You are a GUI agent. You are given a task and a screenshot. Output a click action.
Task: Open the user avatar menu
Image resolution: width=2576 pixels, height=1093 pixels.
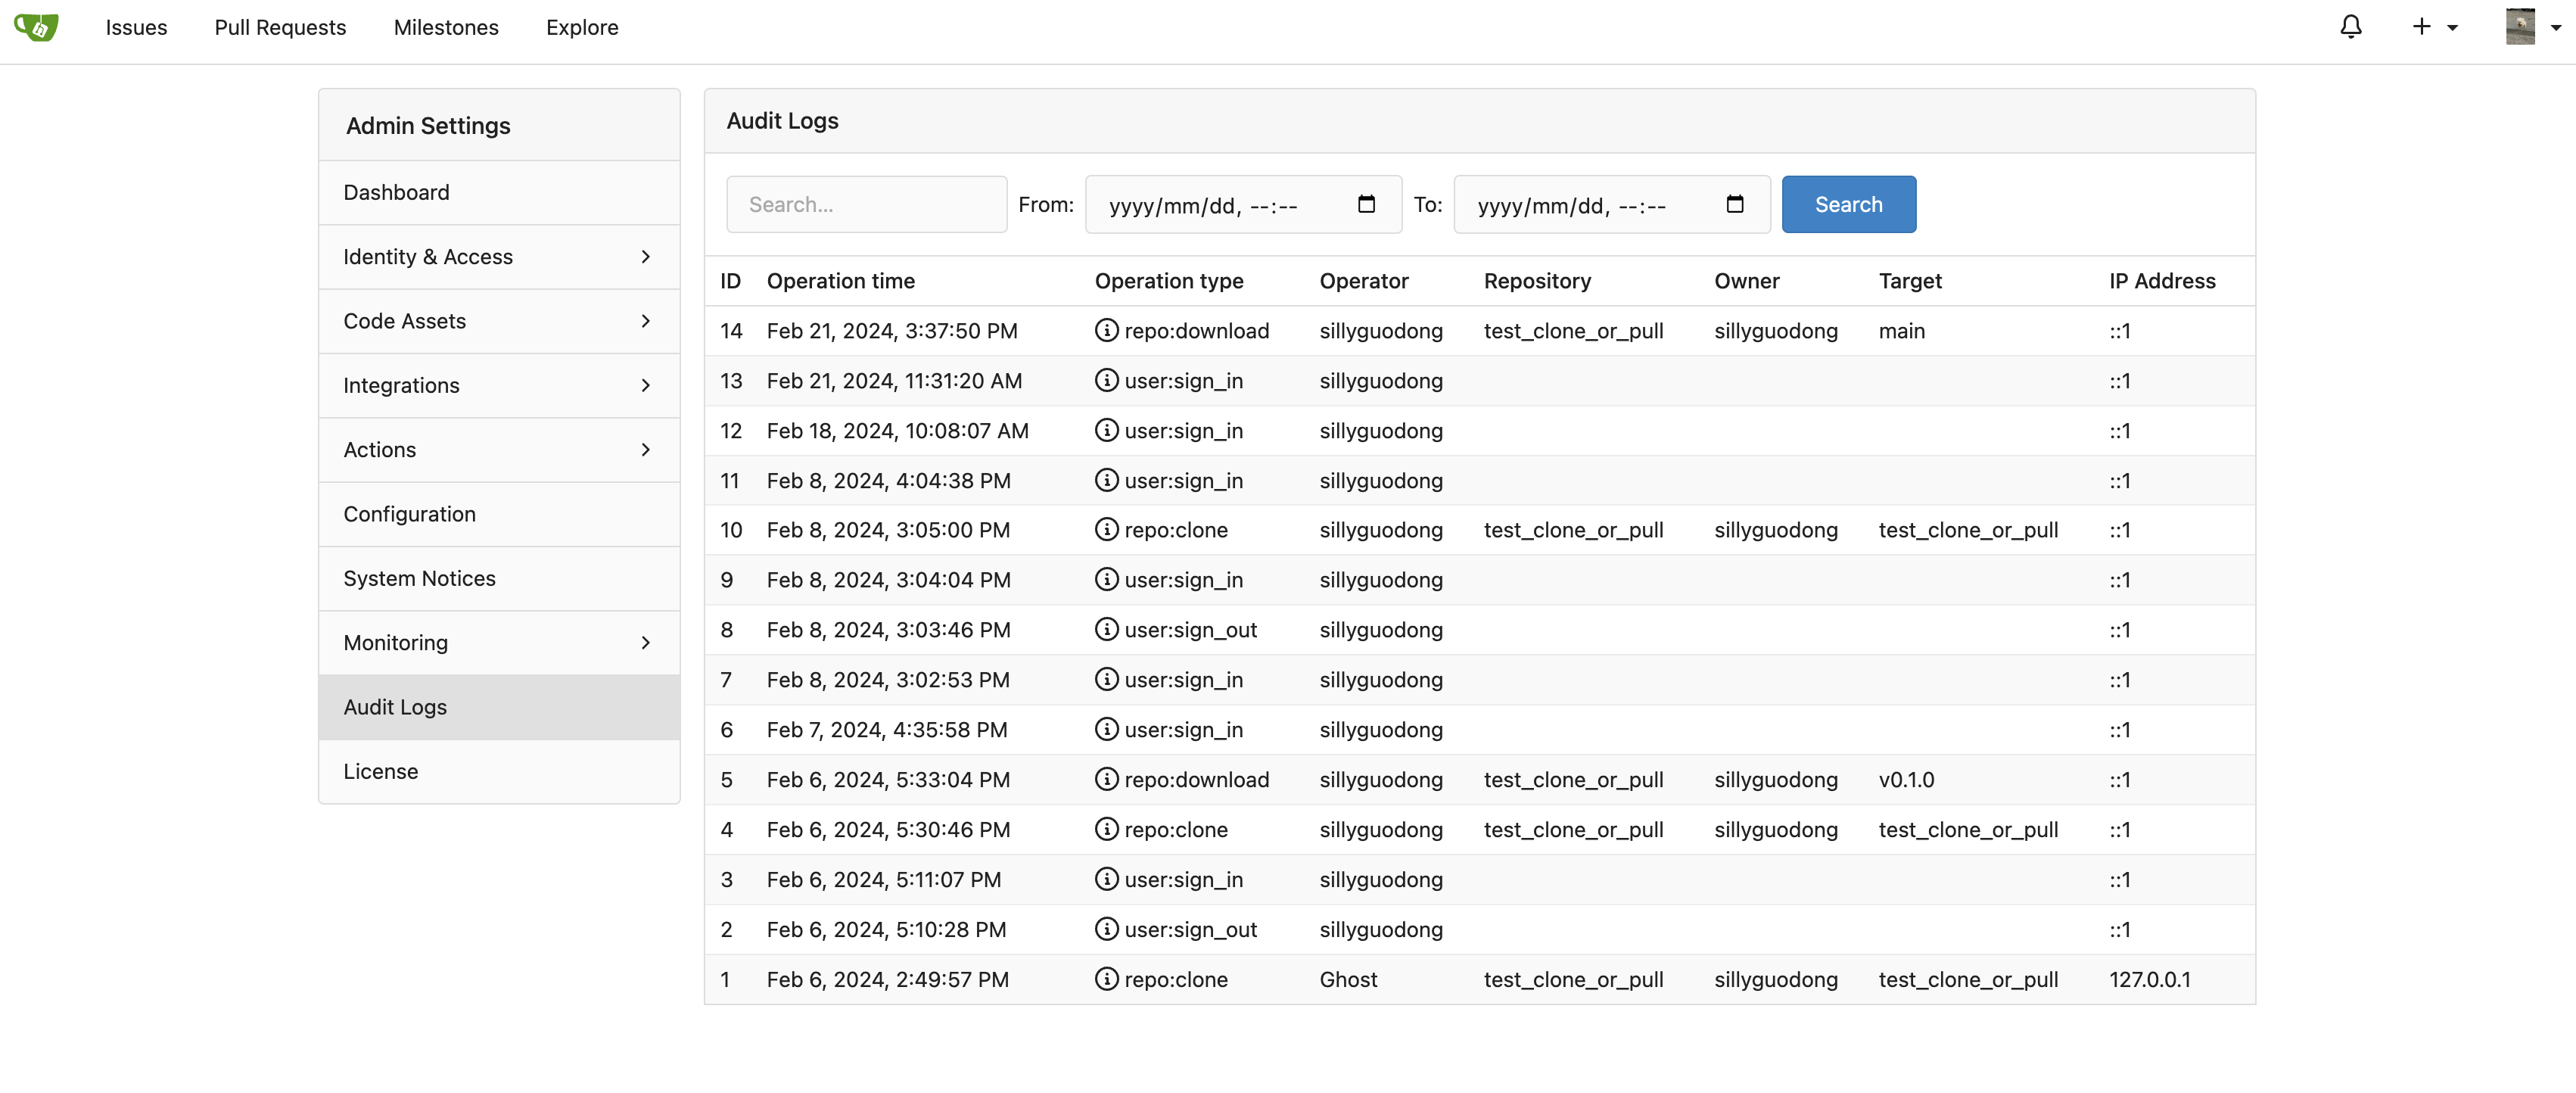pos(2521,27)
